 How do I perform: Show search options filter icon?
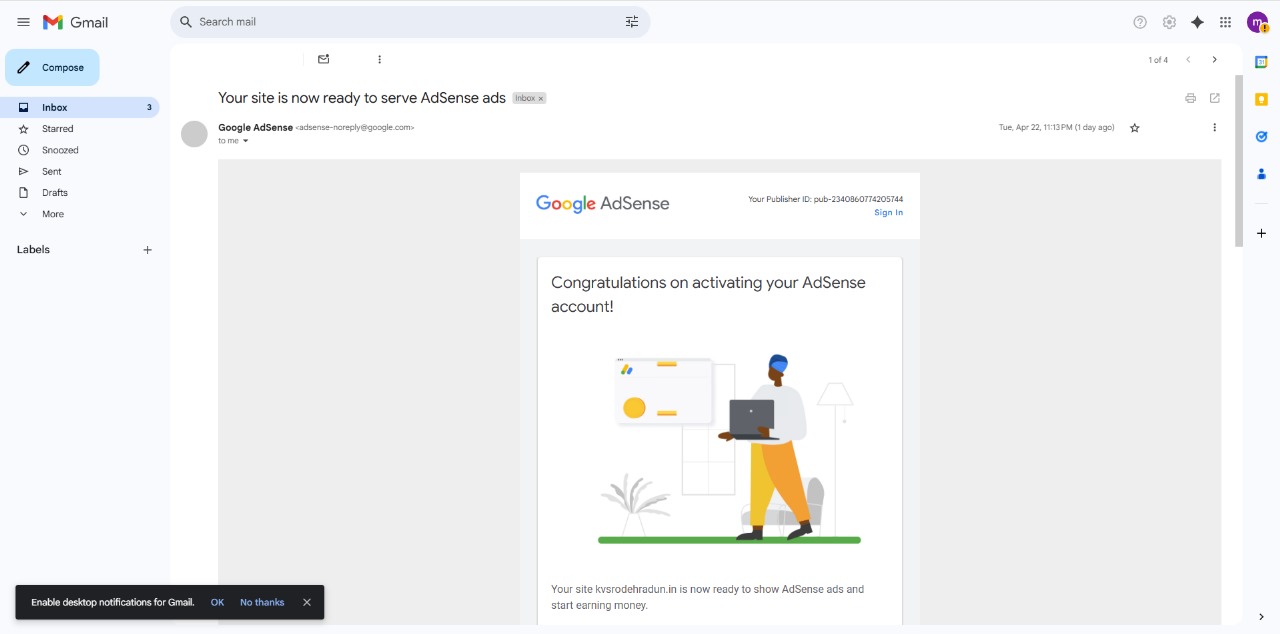[x=632, y=22]
